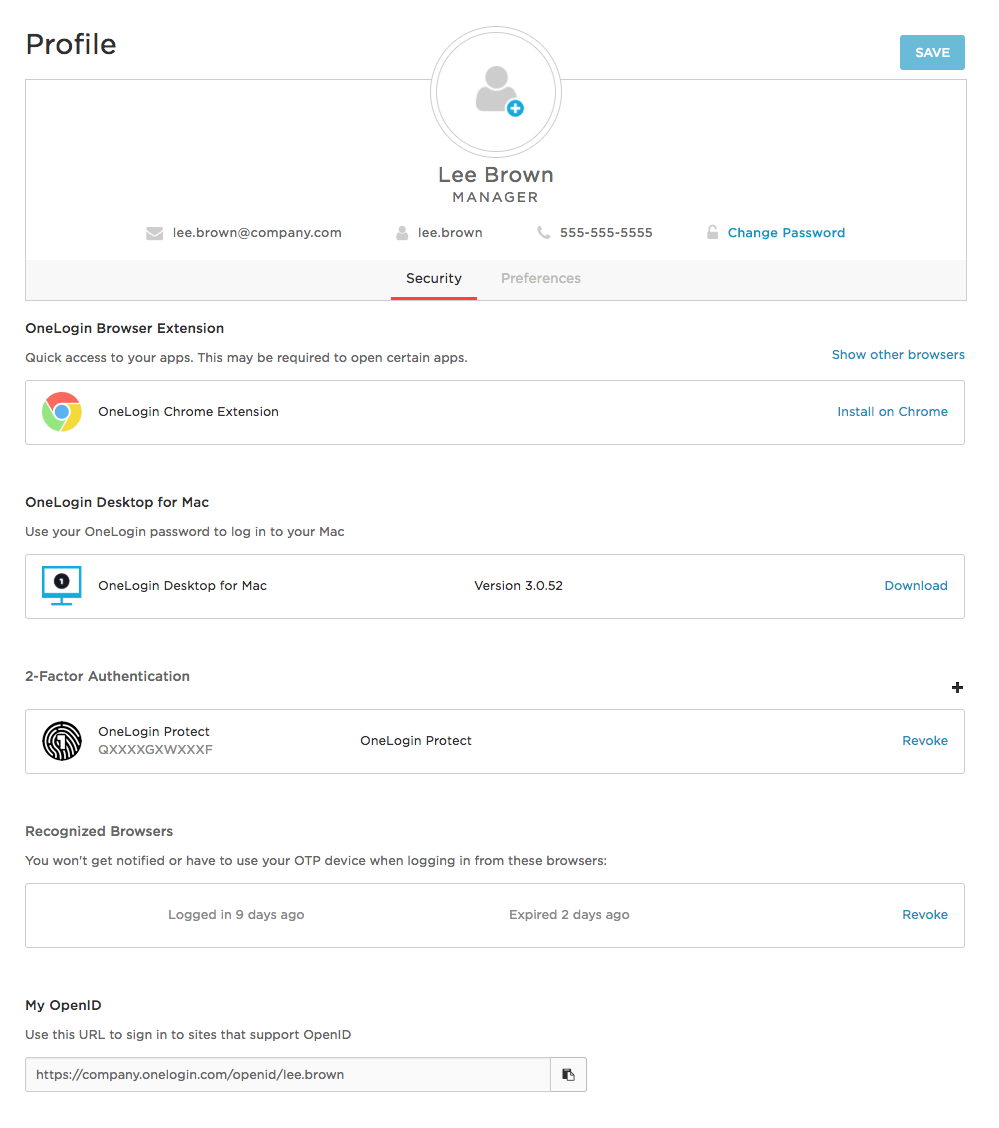
Task: Revoke the OneLogin Protect device
Action: (925, 741)
